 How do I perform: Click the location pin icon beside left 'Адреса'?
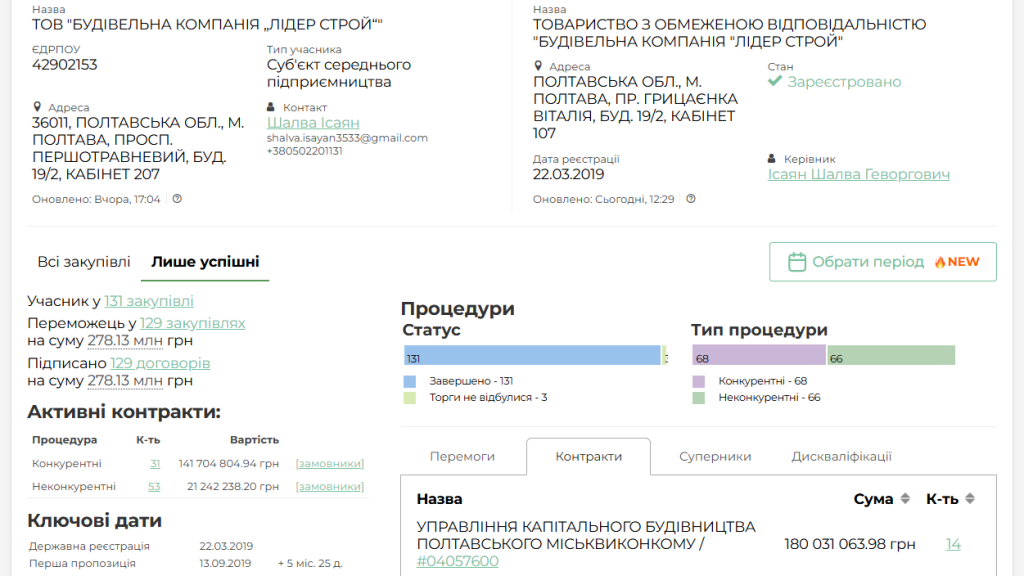37,106
